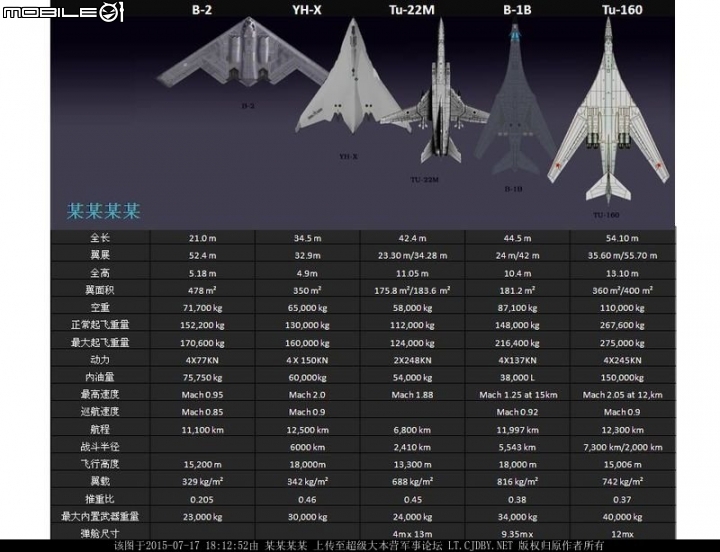This screenshot has width=720, height=552.
Task: Click the 6,800 km range cell
Action: click(412, 430)
